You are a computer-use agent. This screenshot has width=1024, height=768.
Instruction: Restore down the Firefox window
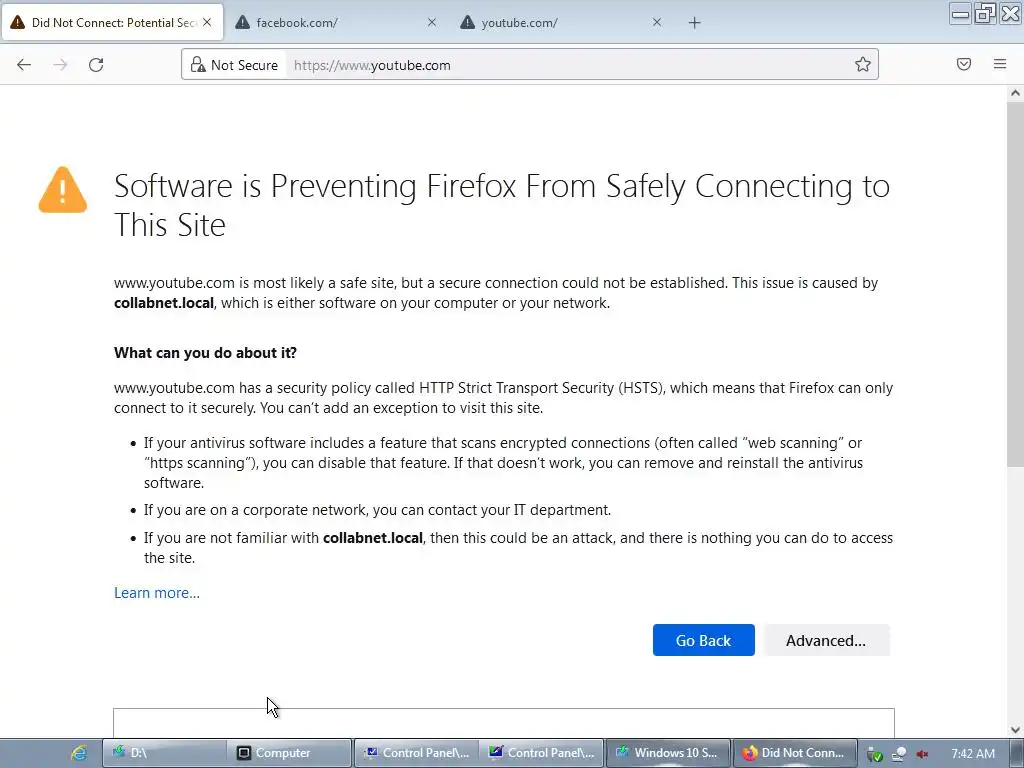click(x=985, y=14)
